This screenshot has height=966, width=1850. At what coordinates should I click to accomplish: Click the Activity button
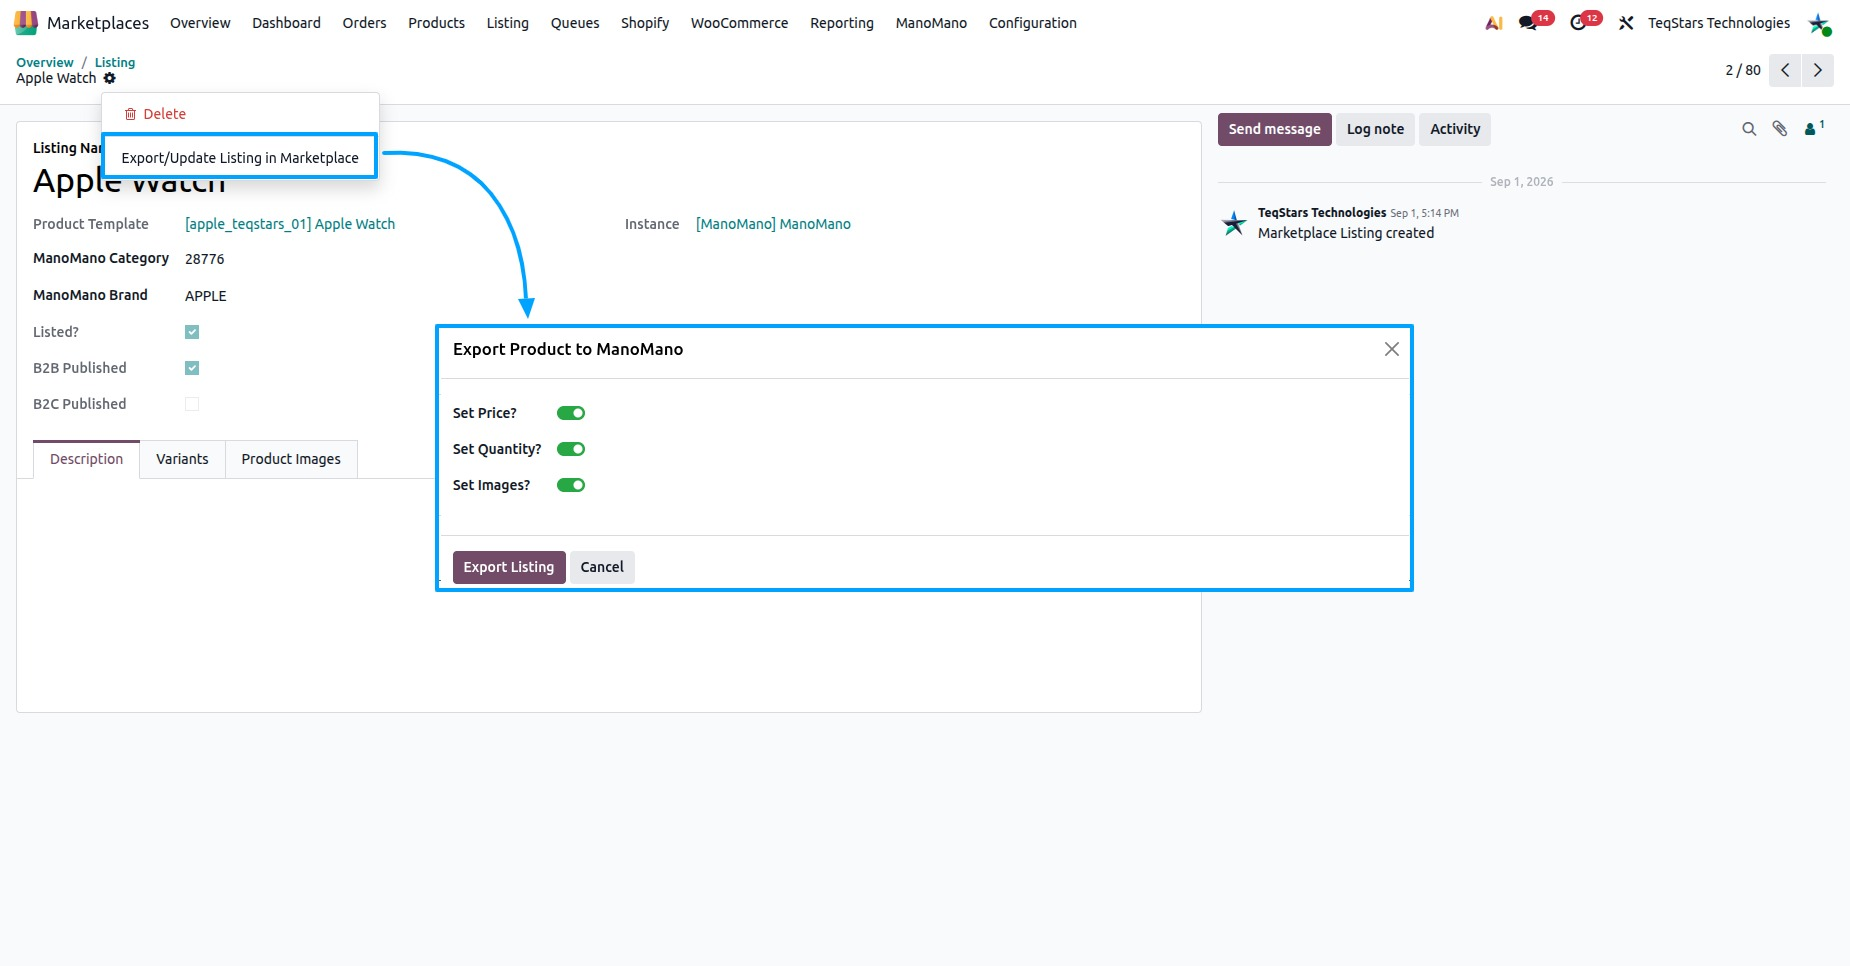tap(1455, 129)
